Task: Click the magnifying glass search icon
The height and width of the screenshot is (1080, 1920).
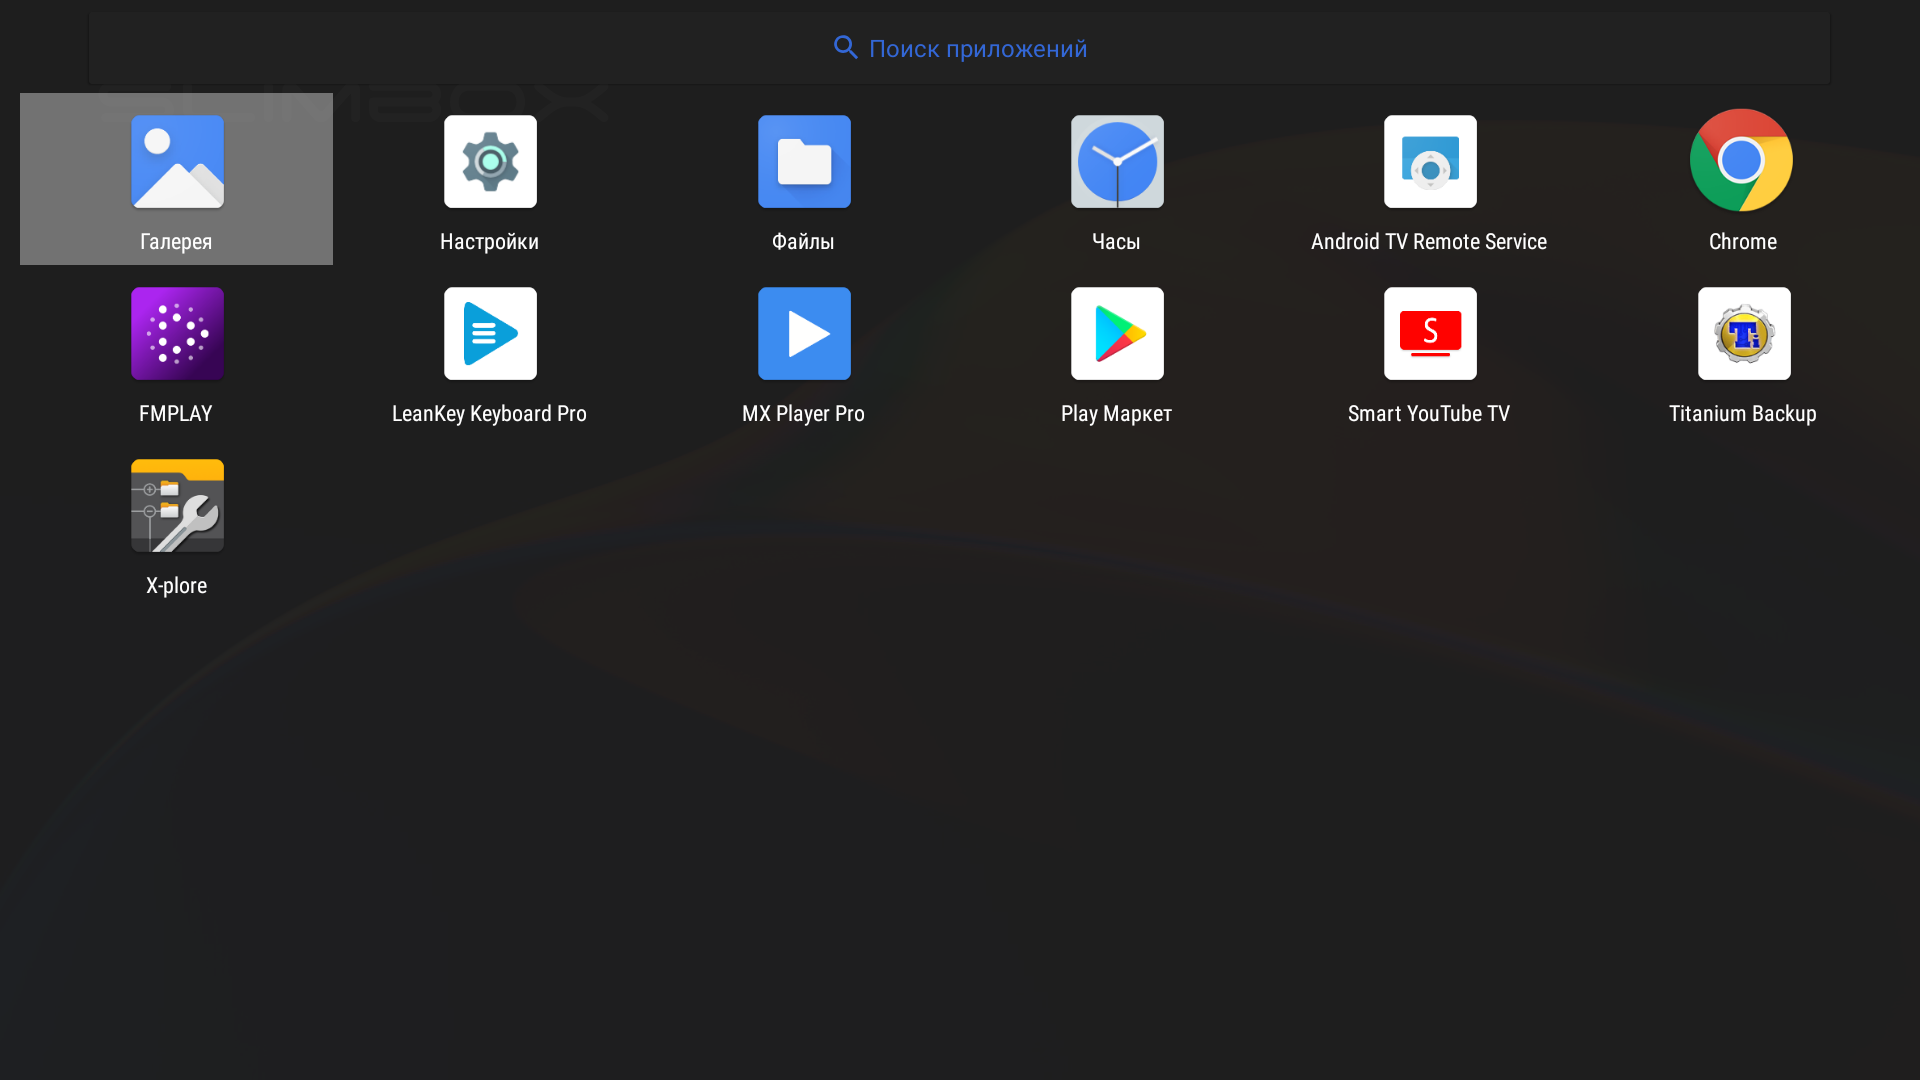Action: (x=846, y=48)
